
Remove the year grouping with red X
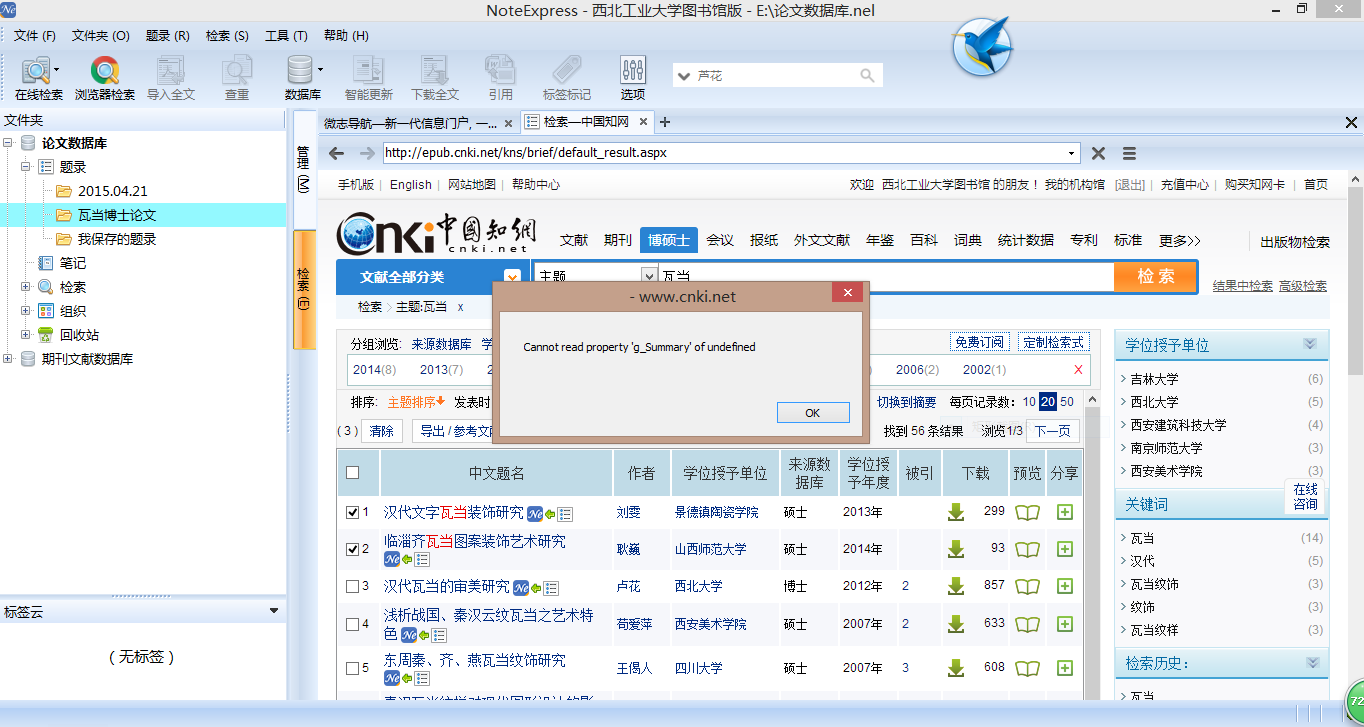pyautogui.click(x=1078, y=370)
